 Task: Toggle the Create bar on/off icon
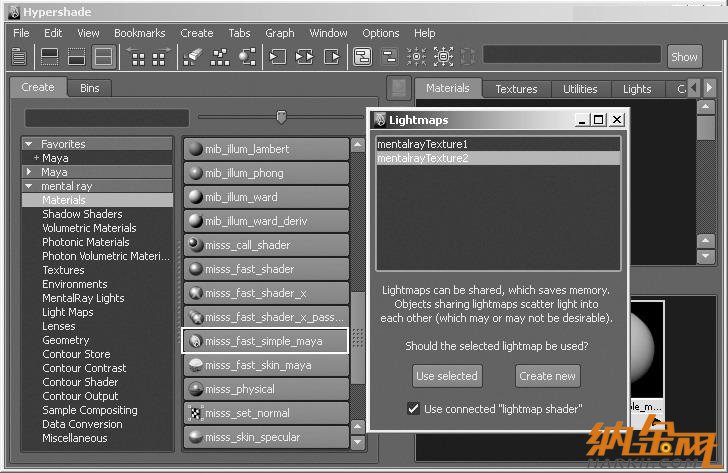[x=19, y=57]
